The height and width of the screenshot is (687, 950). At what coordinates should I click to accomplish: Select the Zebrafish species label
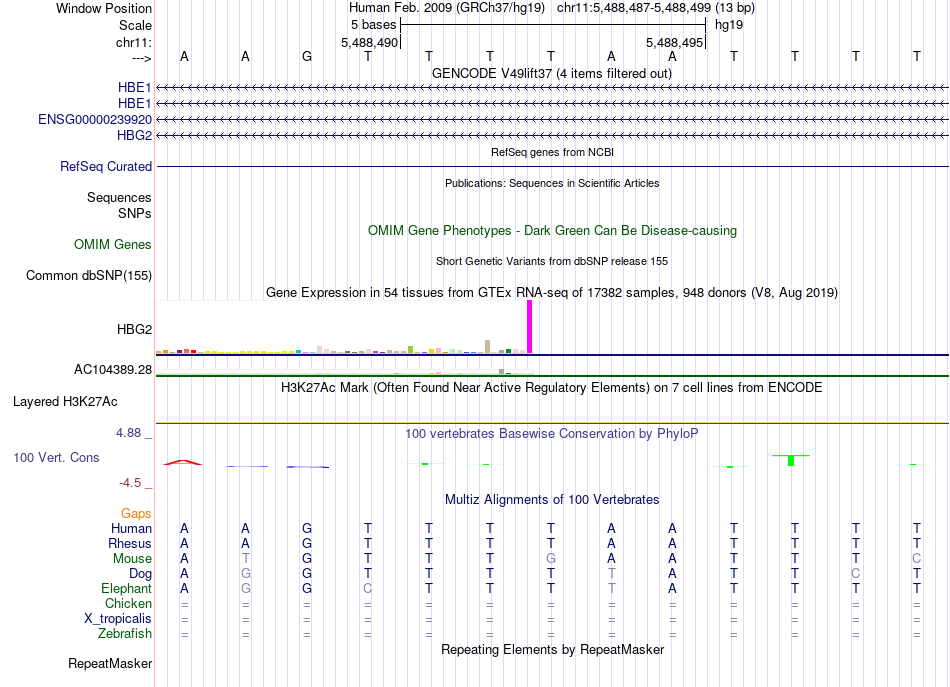(124, 633)
